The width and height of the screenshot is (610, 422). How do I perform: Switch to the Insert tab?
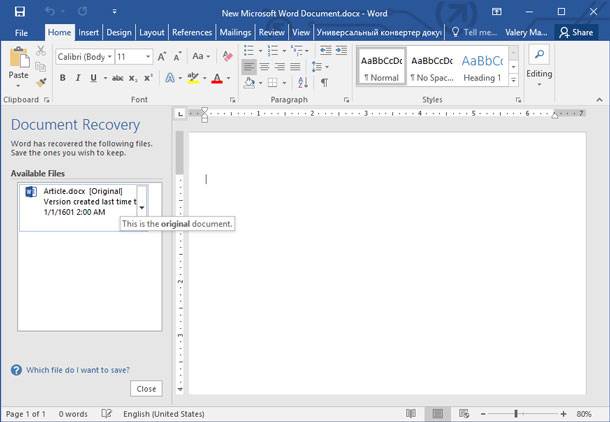click(88, 32)
